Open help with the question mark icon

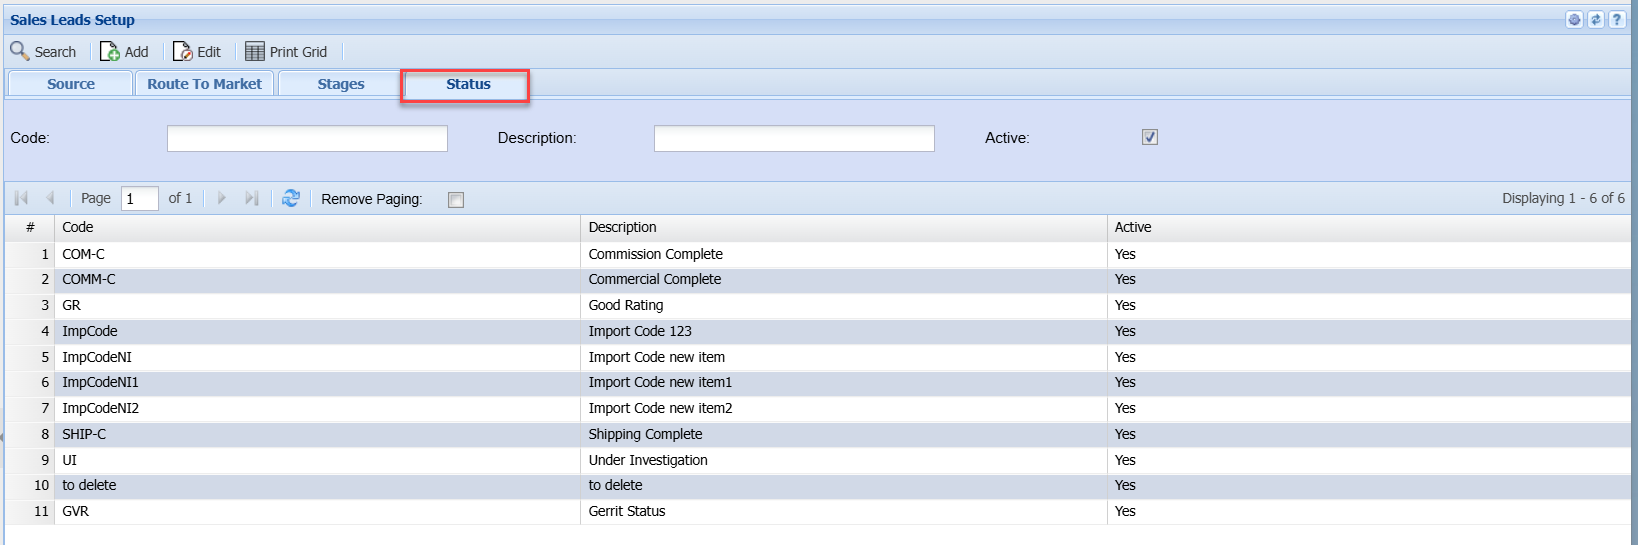click(1617, 20)
